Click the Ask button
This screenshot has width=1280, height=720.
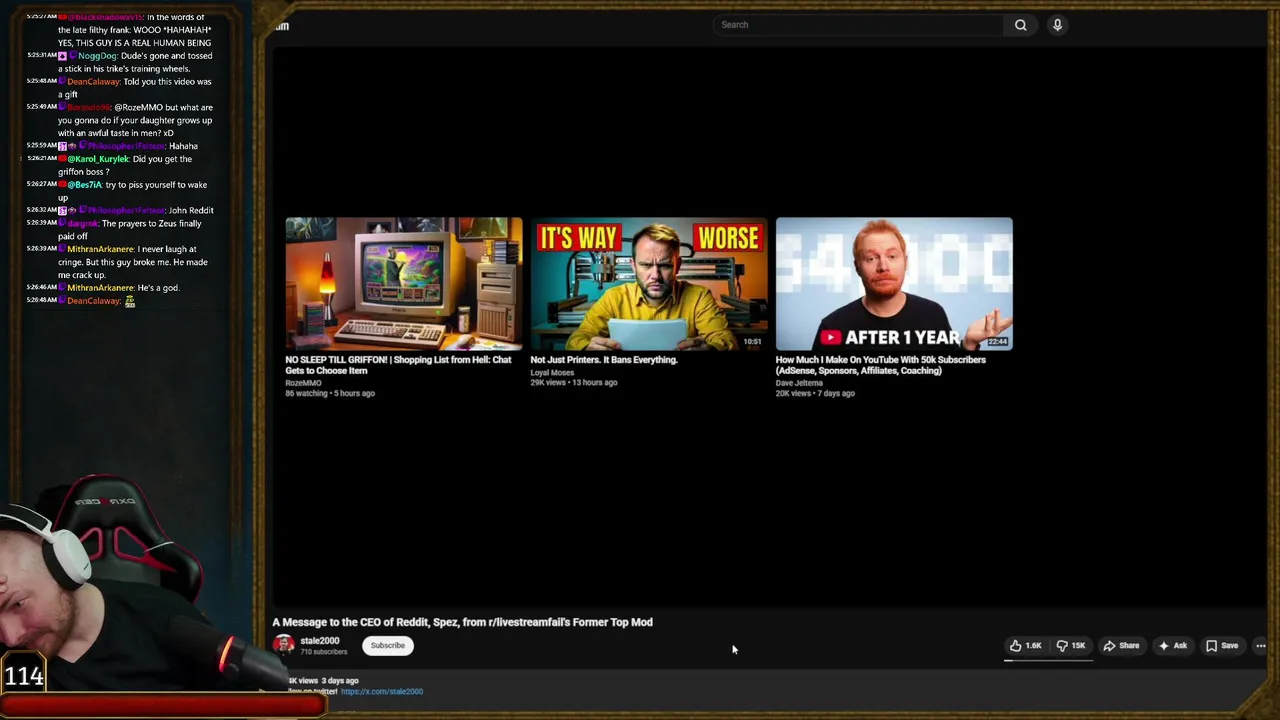(x=1172, y=646)
